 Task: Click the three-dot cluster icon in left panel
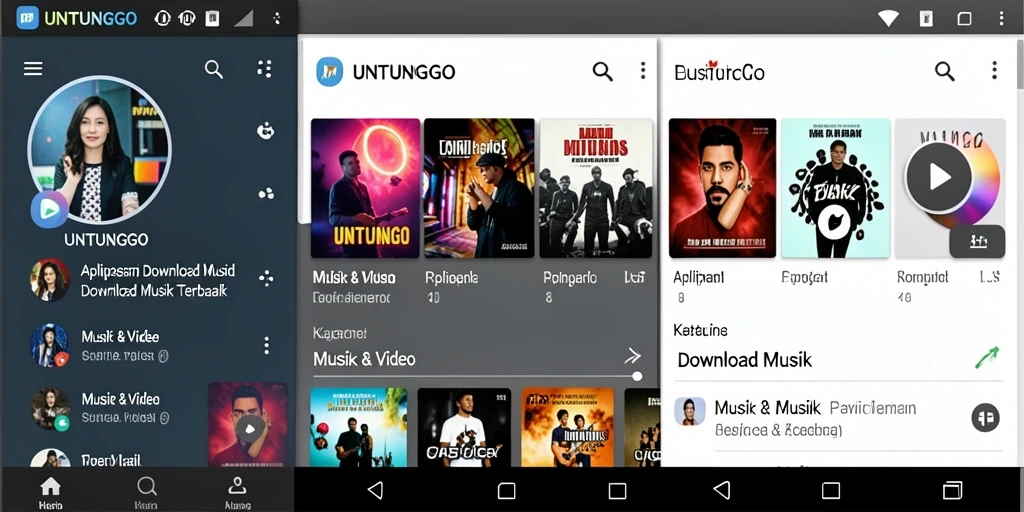(x=266, y=194)
